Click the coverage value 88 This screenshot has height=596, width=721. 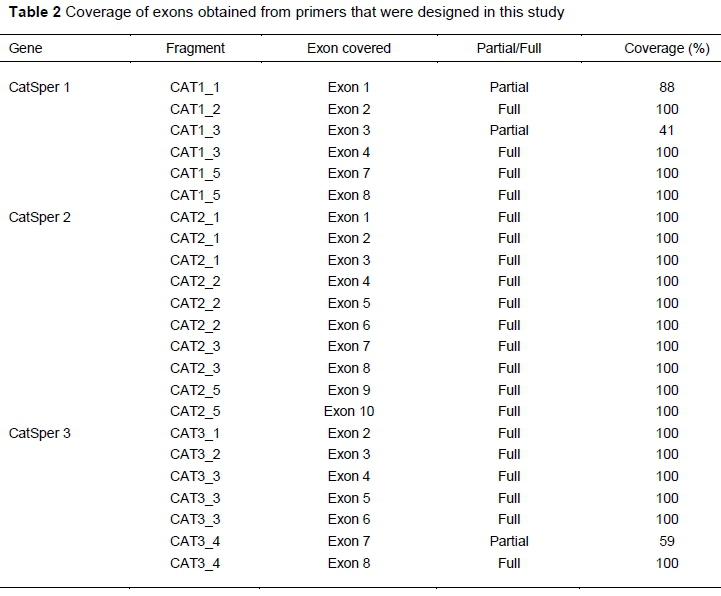[x=667, y=87]
